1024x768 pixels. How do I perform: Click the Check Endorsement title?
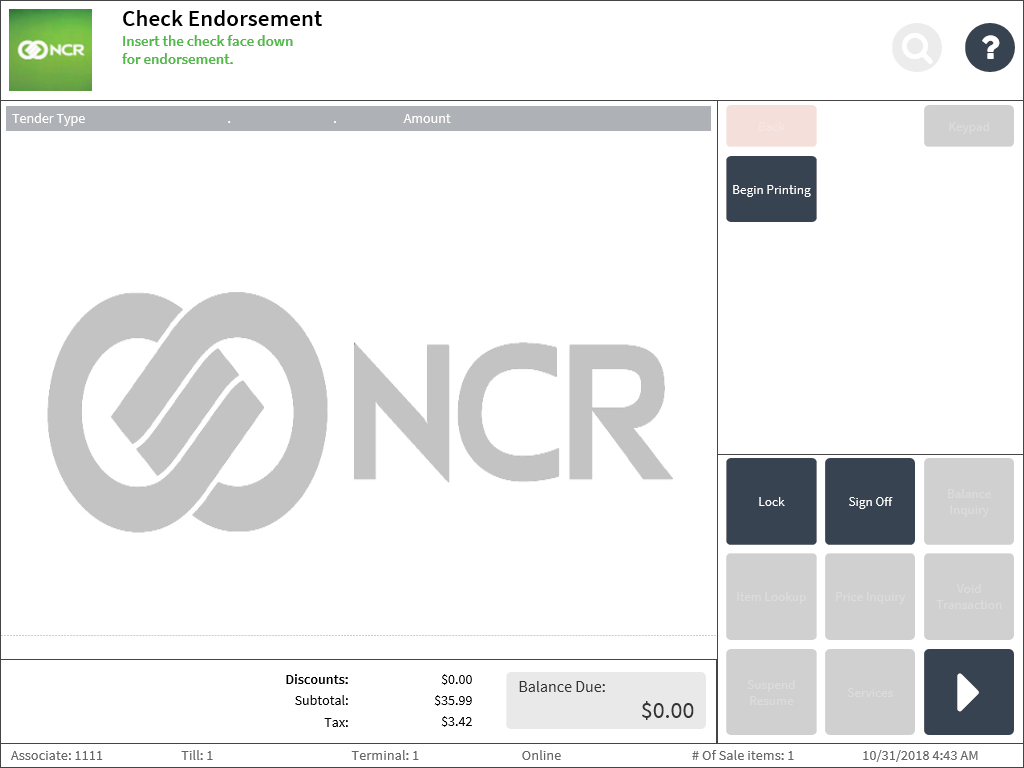222,19
